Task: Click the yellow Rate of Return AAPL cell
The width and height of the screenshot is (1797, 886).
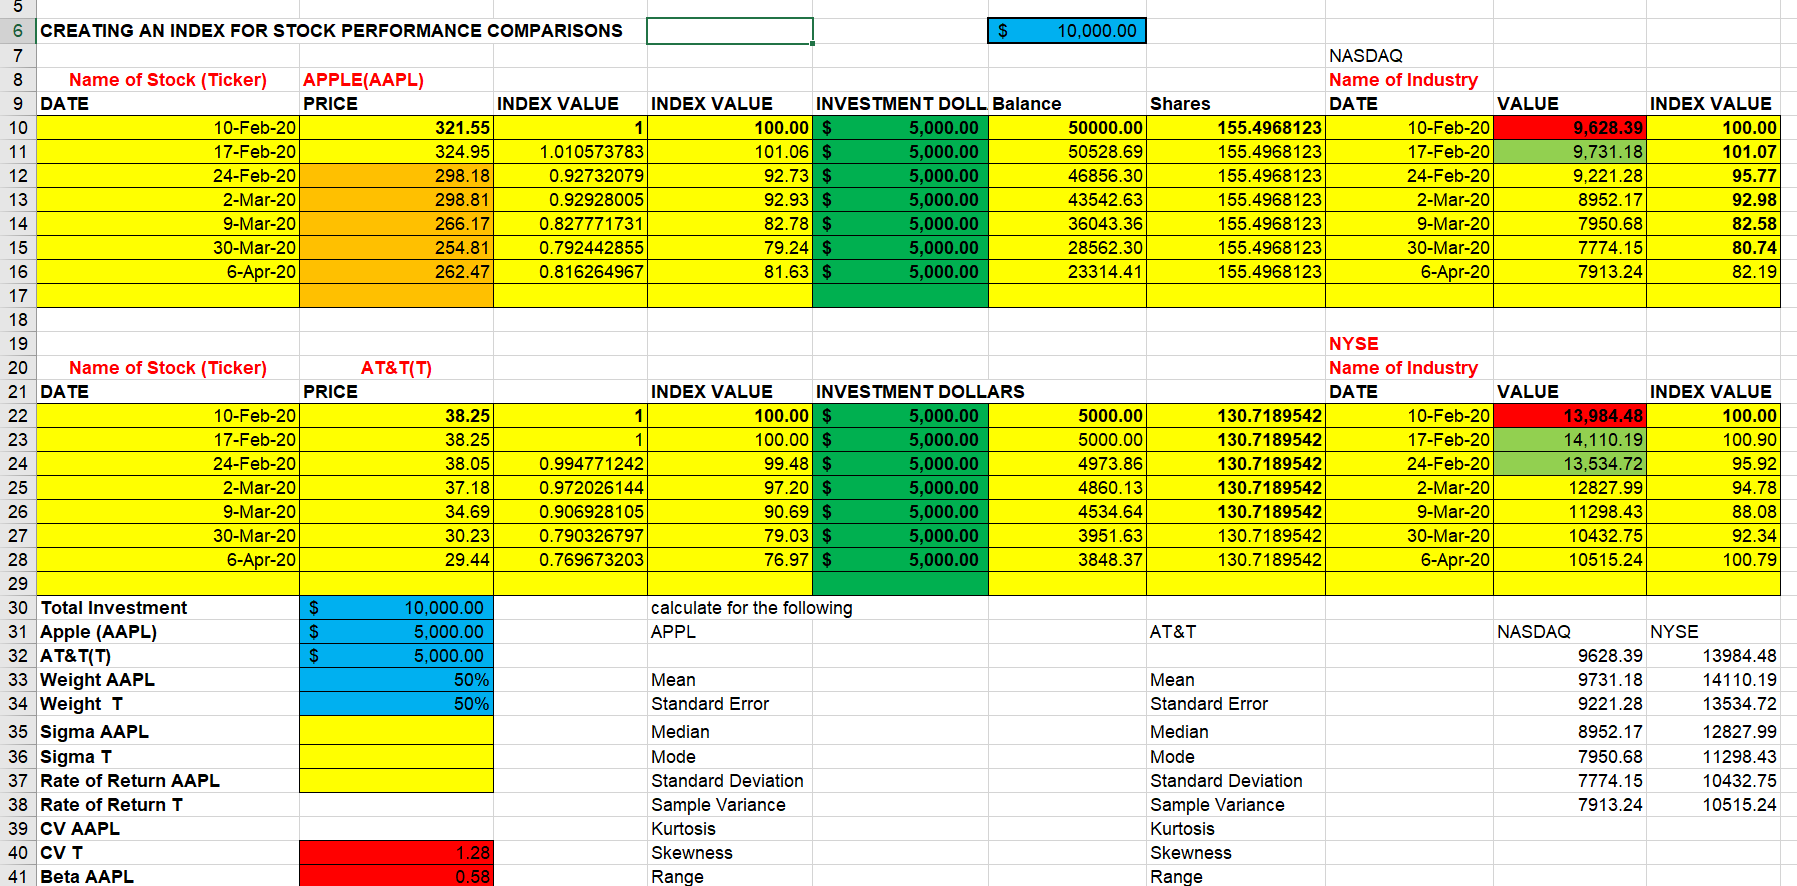Action: (397, 781)
